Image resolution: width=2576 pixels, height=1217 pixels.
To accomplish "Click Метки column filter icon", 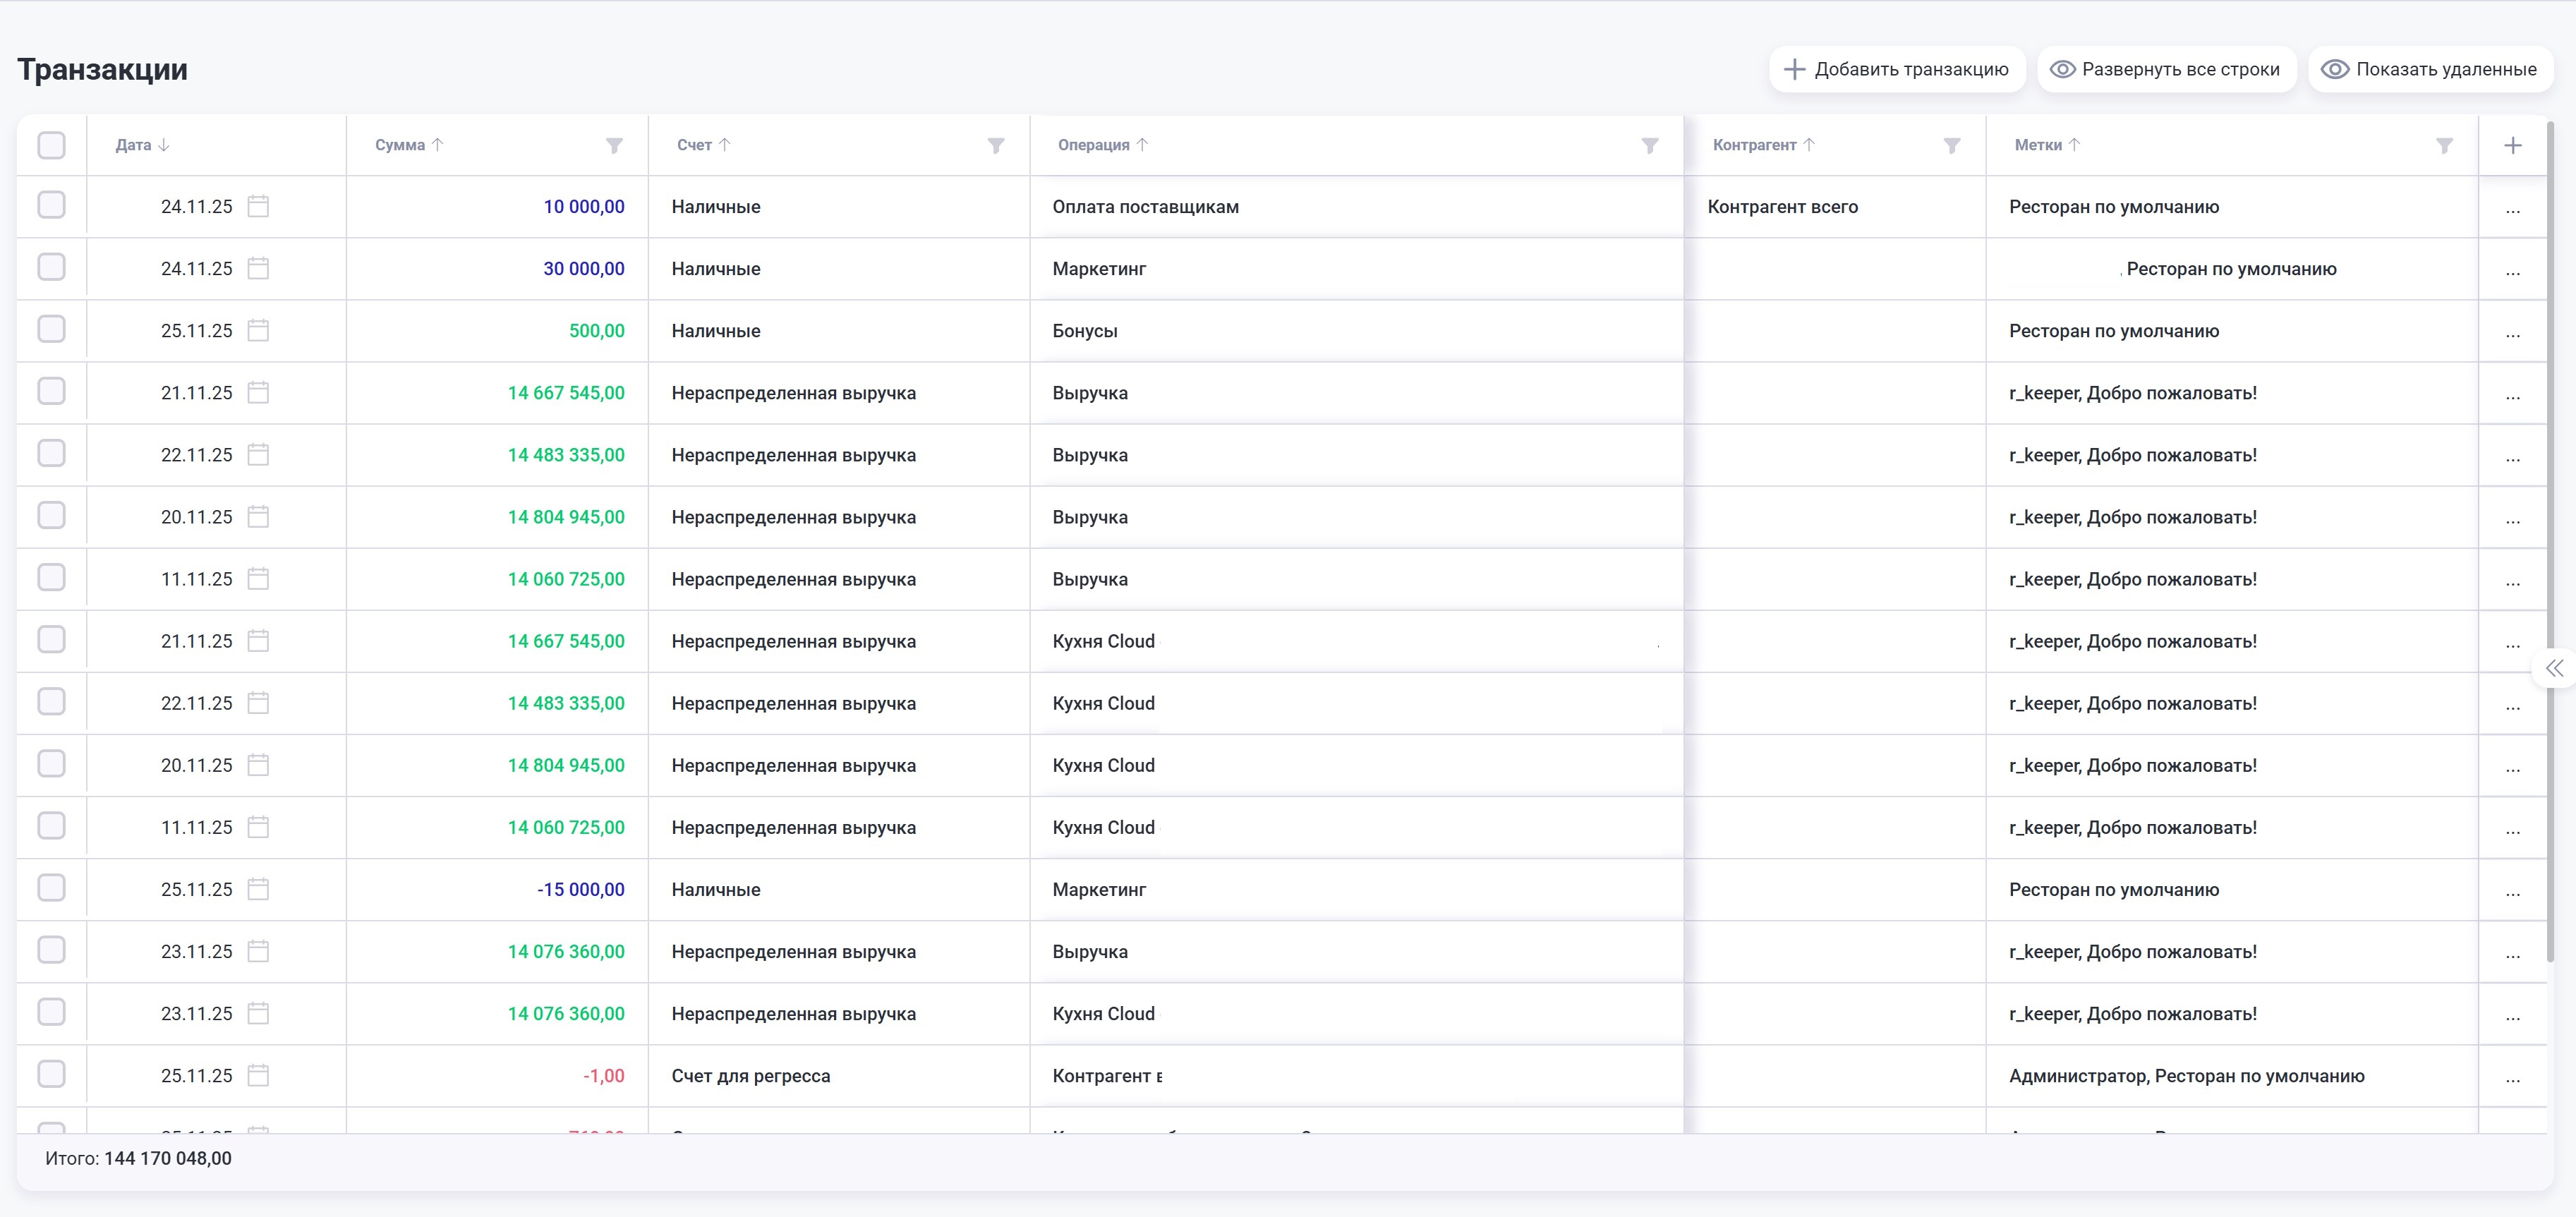I will pos(2444,146).
